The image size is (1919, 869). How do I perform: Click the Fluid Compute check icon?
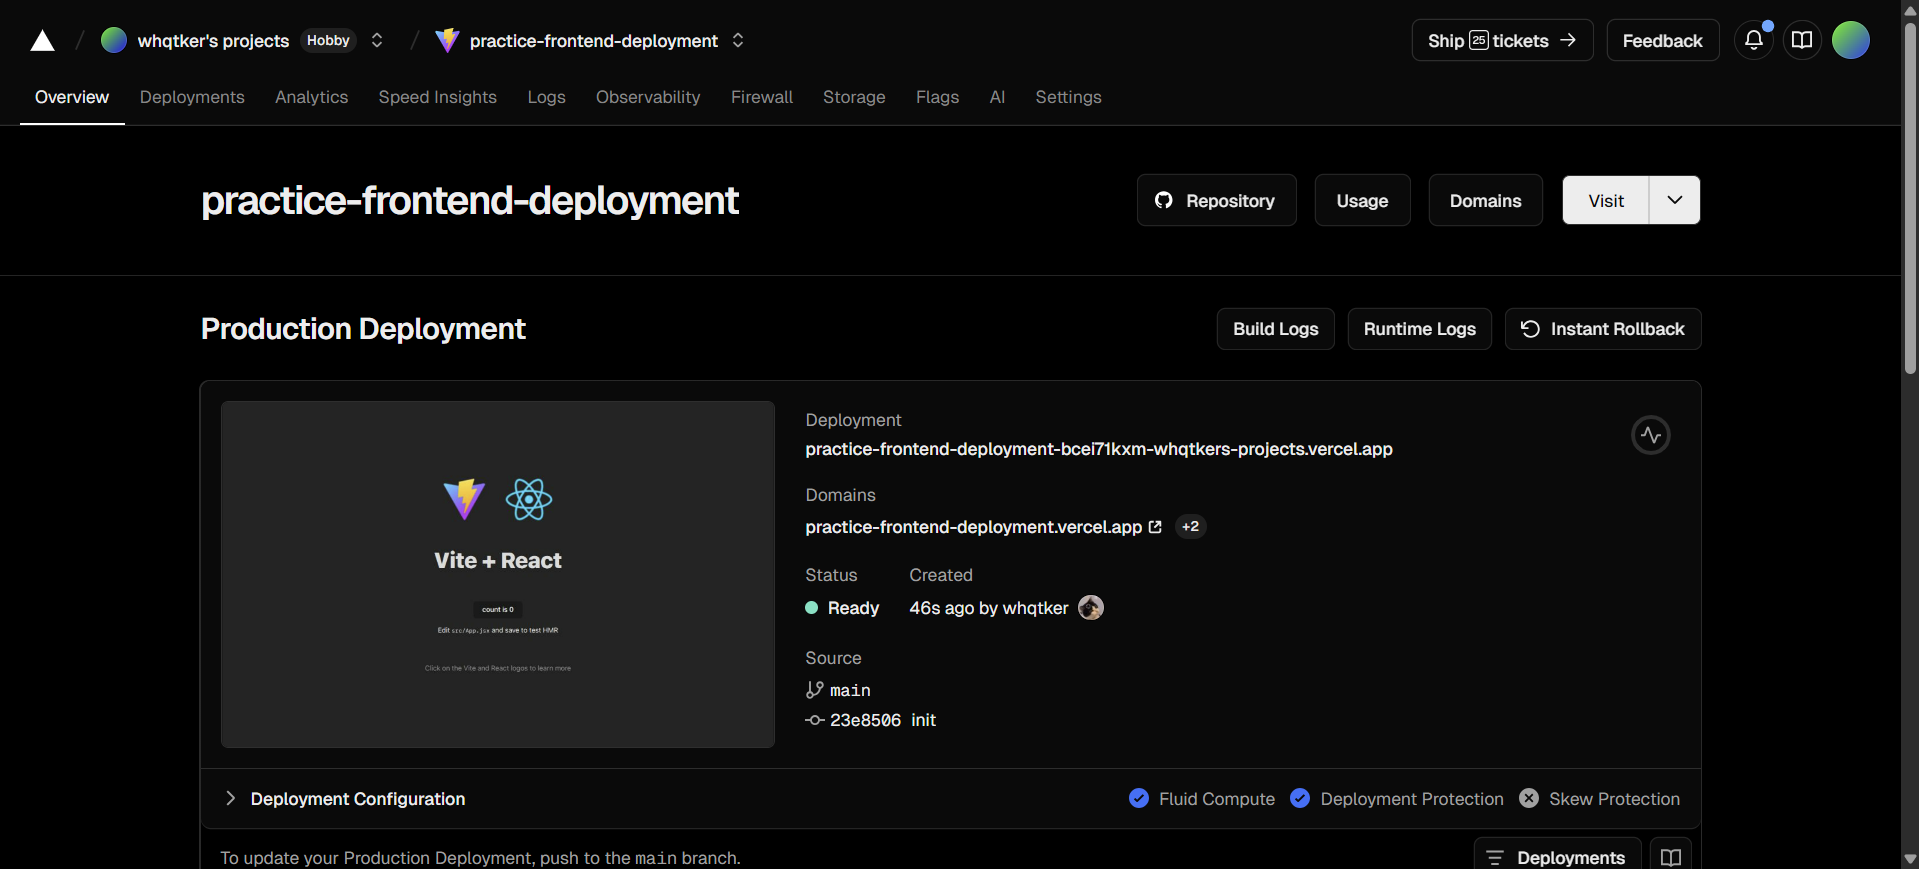coord(1139,798)
